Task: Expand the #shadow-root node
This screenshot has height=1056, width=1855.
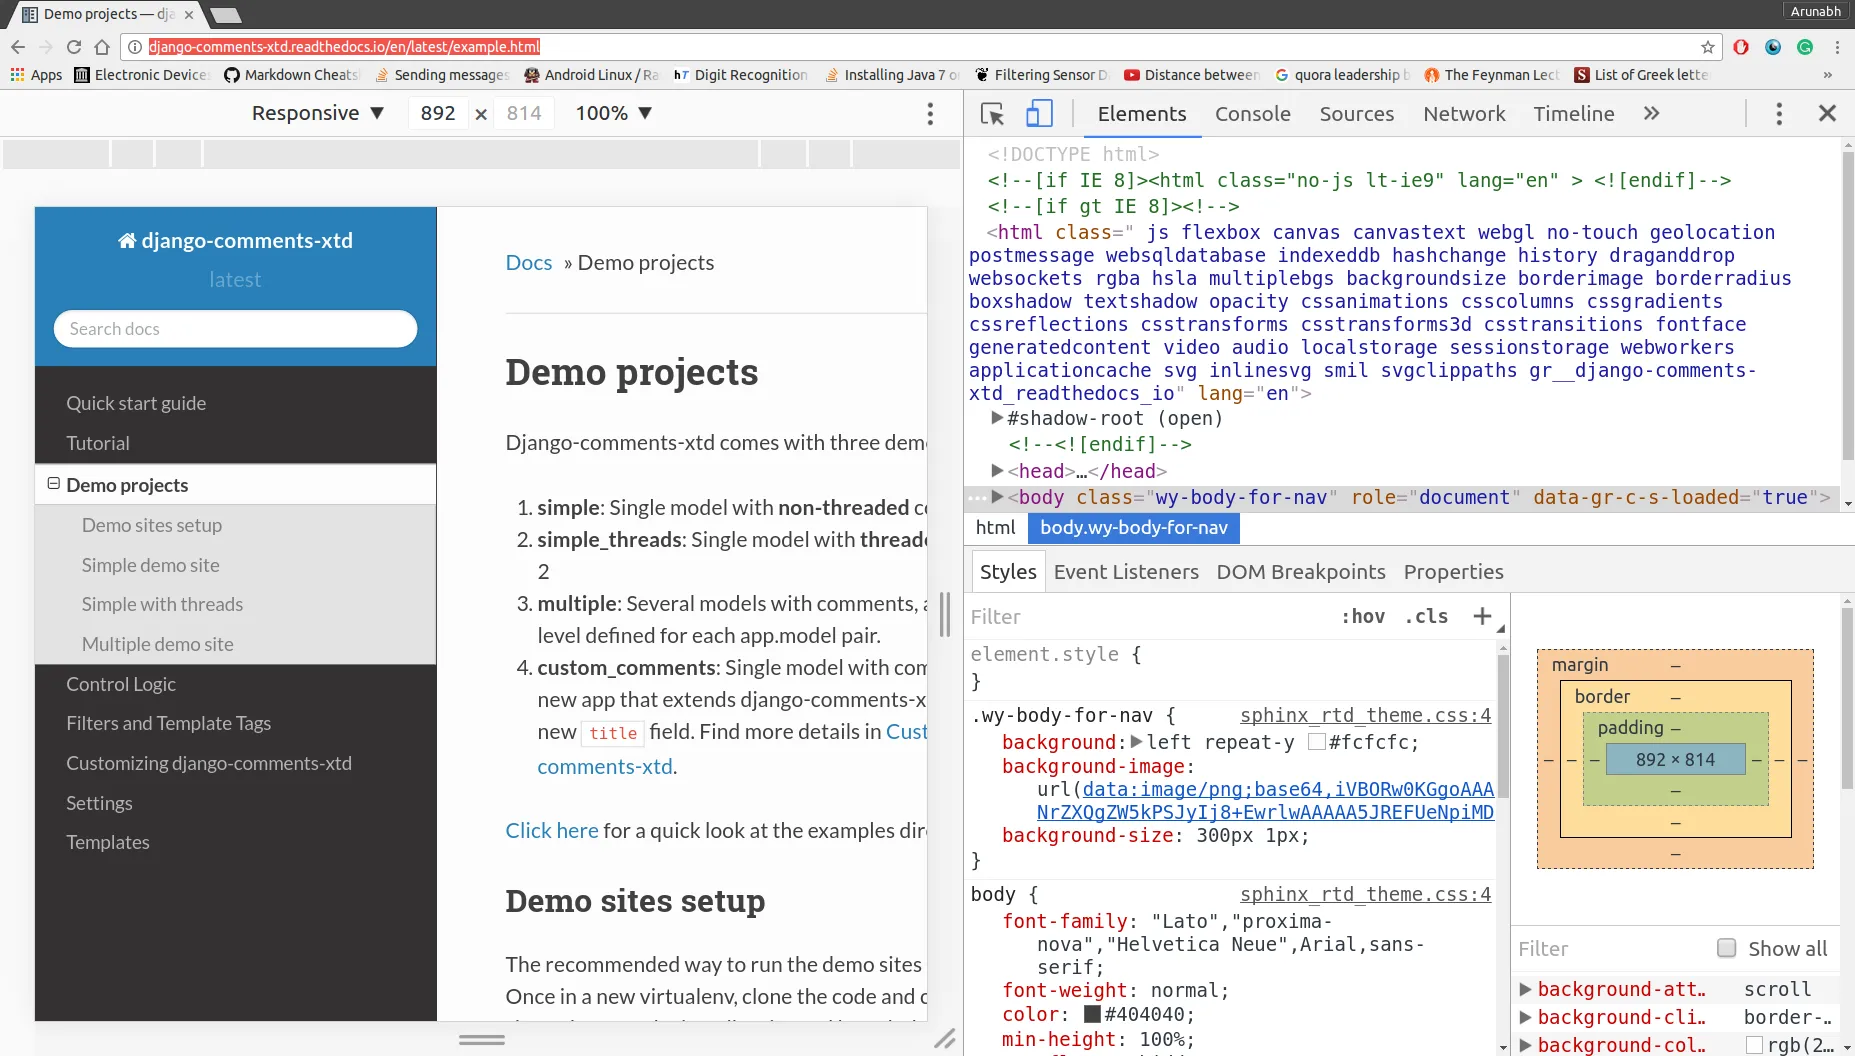Action: tap(997, 418)
